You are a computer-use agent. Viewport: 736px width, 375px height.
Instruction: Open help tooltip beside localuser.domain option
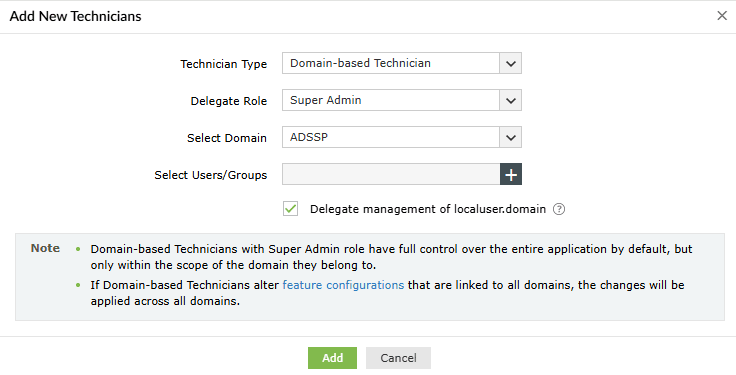tap(559, 209)
